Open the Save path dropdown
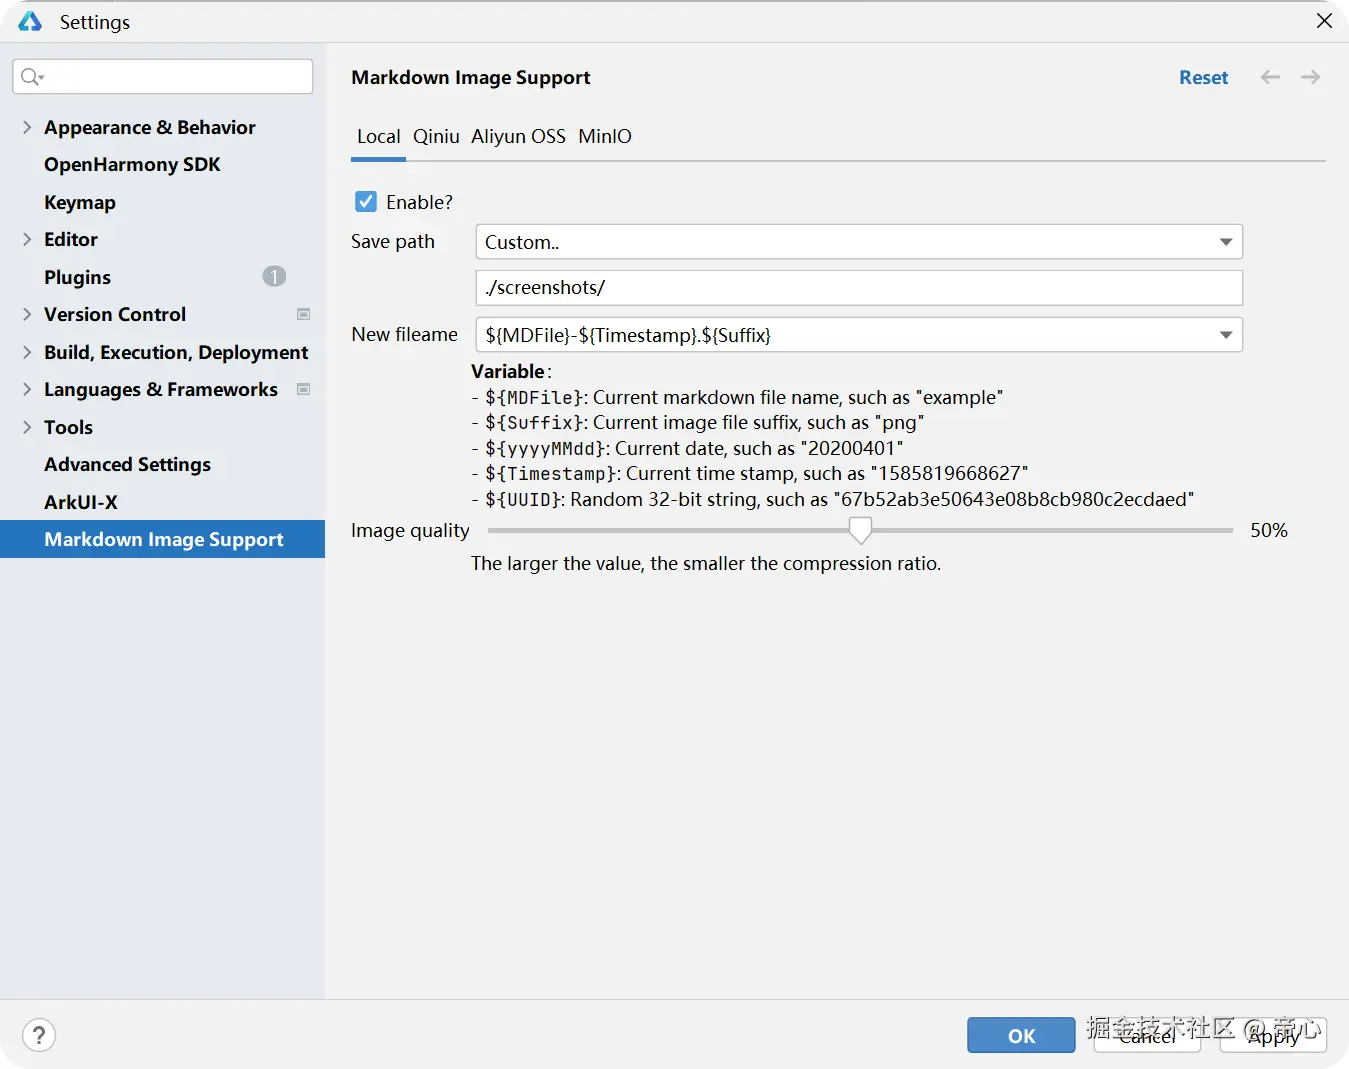Image resolution: width=1349 pixels, height=1069 pixels. point(1225,242)
